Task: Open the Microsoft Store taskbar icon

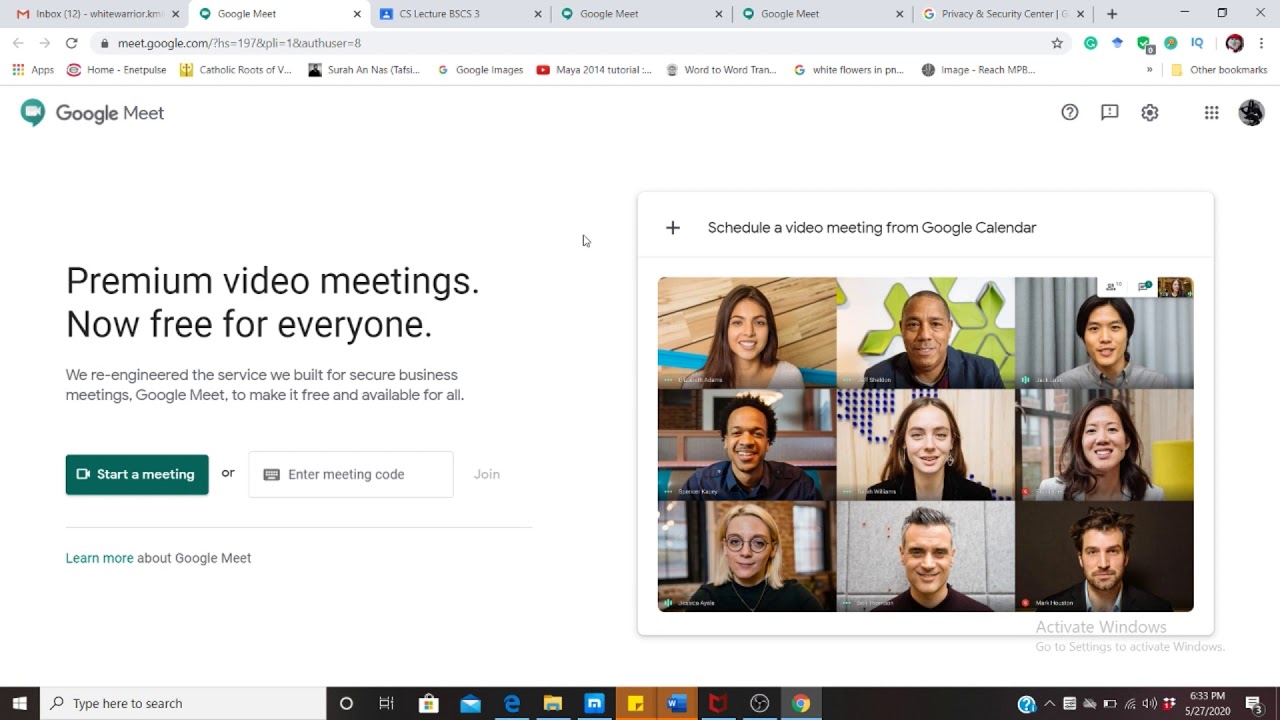Action: click(429, 703)
